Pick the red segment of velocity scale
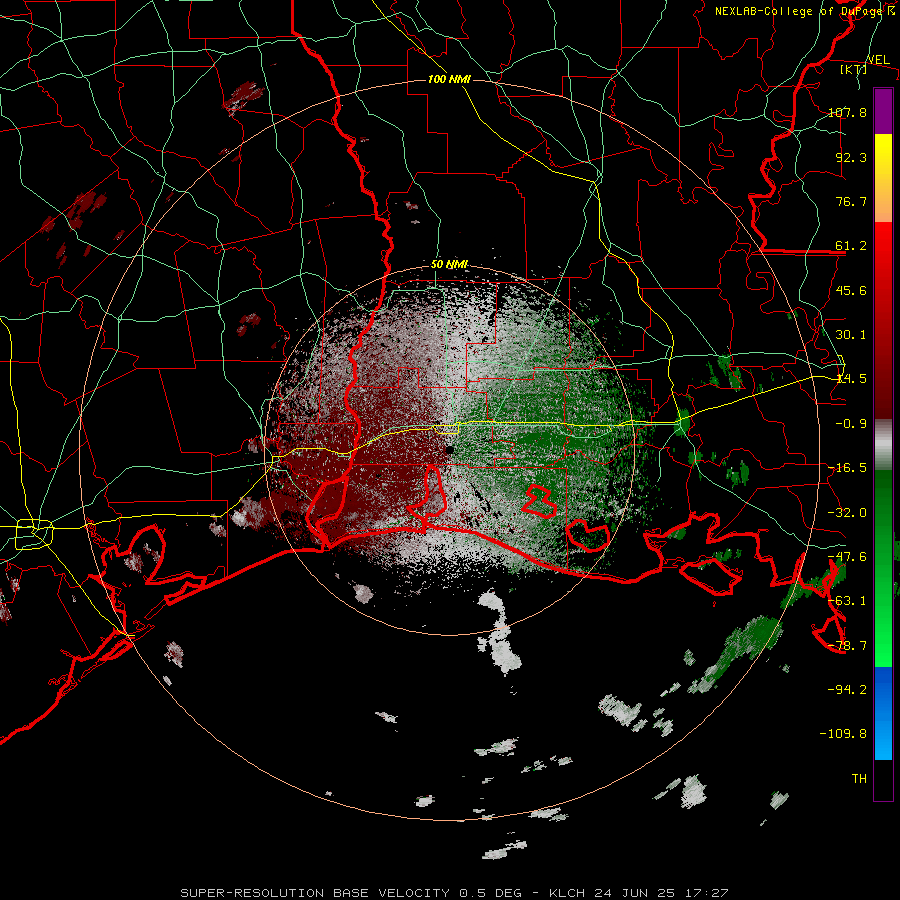This screenshot has width=900, height=900. point(883,320)
